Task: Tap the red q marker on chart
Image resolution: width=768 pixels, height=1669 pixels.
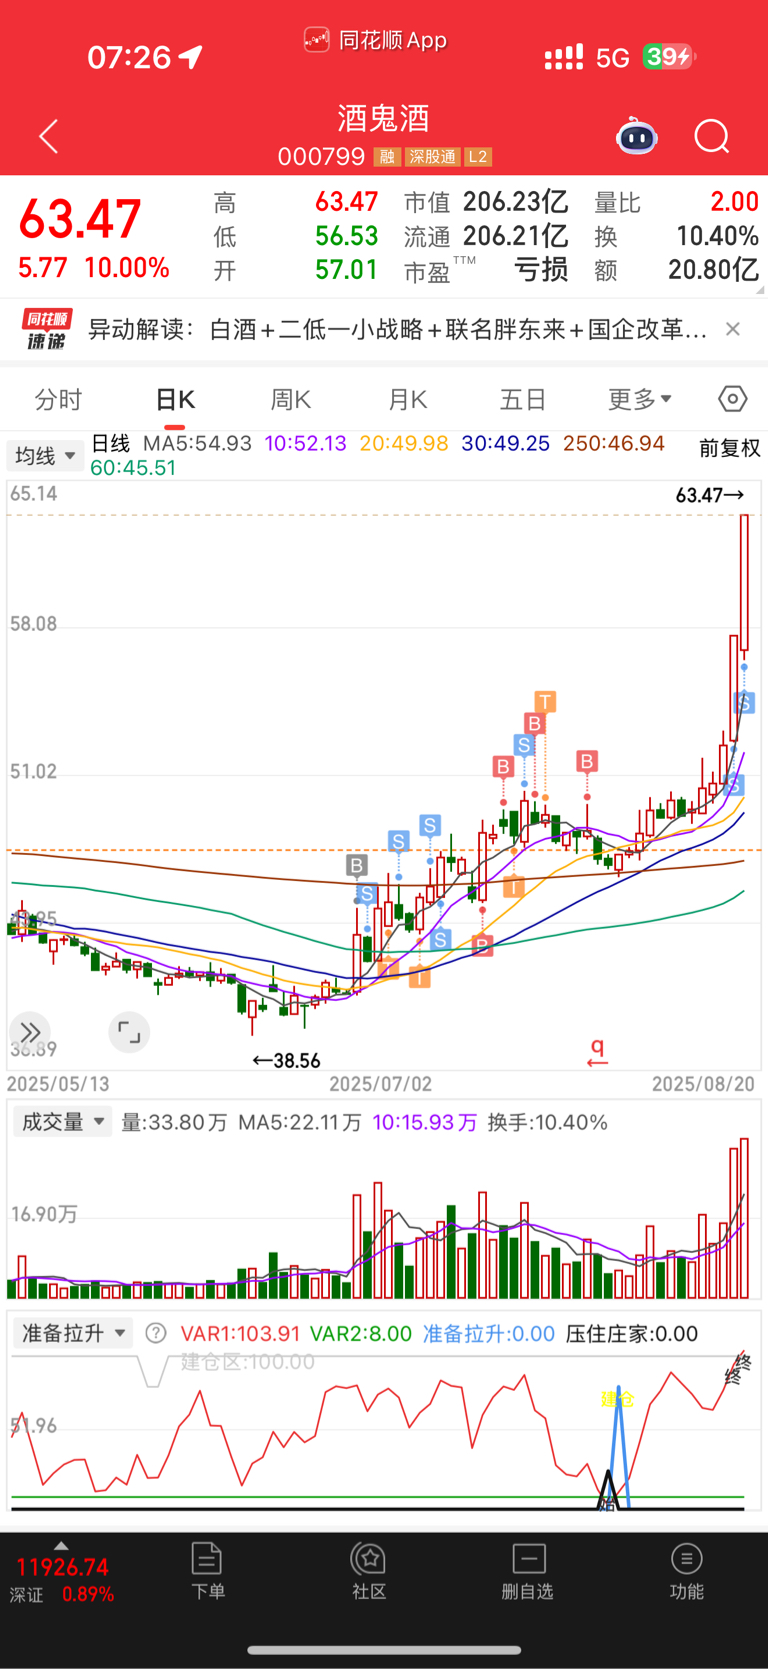Action: tap(597, 1051)
